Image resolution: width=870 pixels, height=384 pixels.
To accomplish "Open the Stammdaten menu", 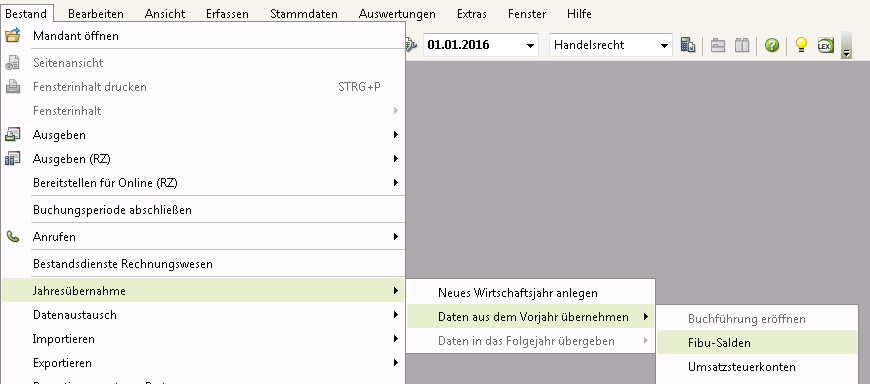I will coord(304,14).
